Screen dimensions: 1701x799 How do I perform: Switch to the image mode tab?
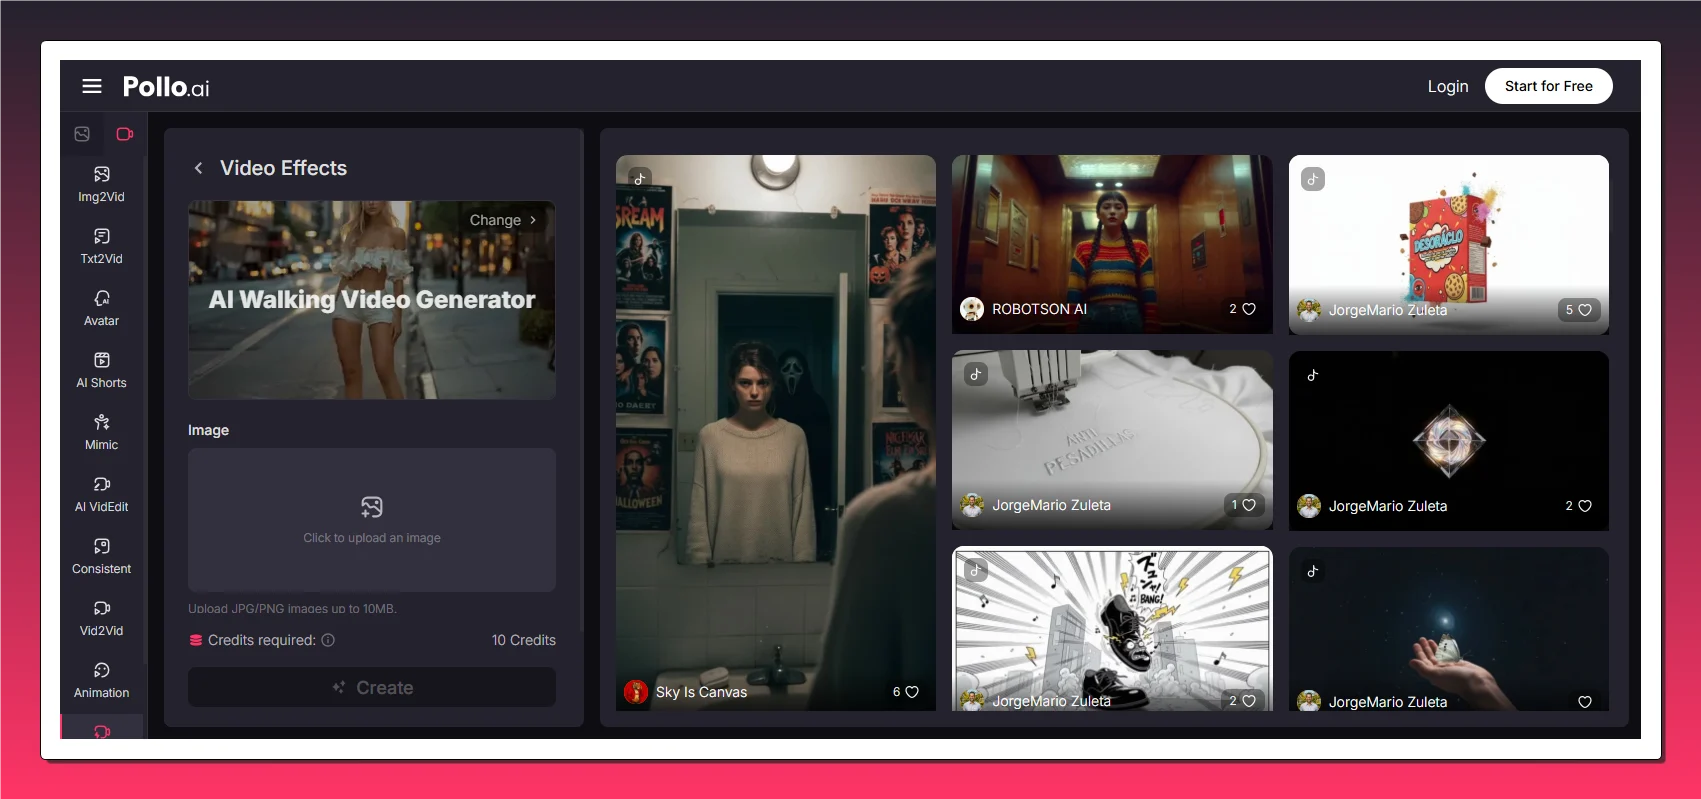pos(82,134)
